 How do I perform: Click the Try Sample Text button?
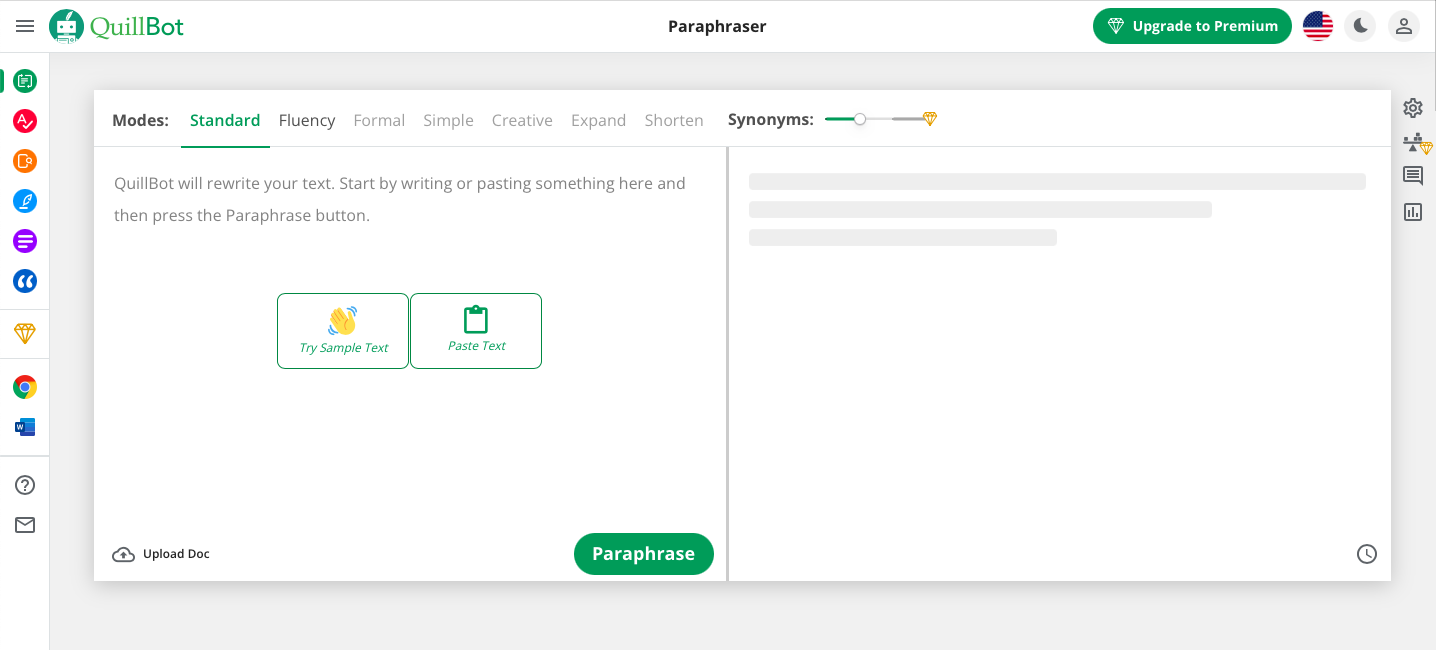[343, 331]
